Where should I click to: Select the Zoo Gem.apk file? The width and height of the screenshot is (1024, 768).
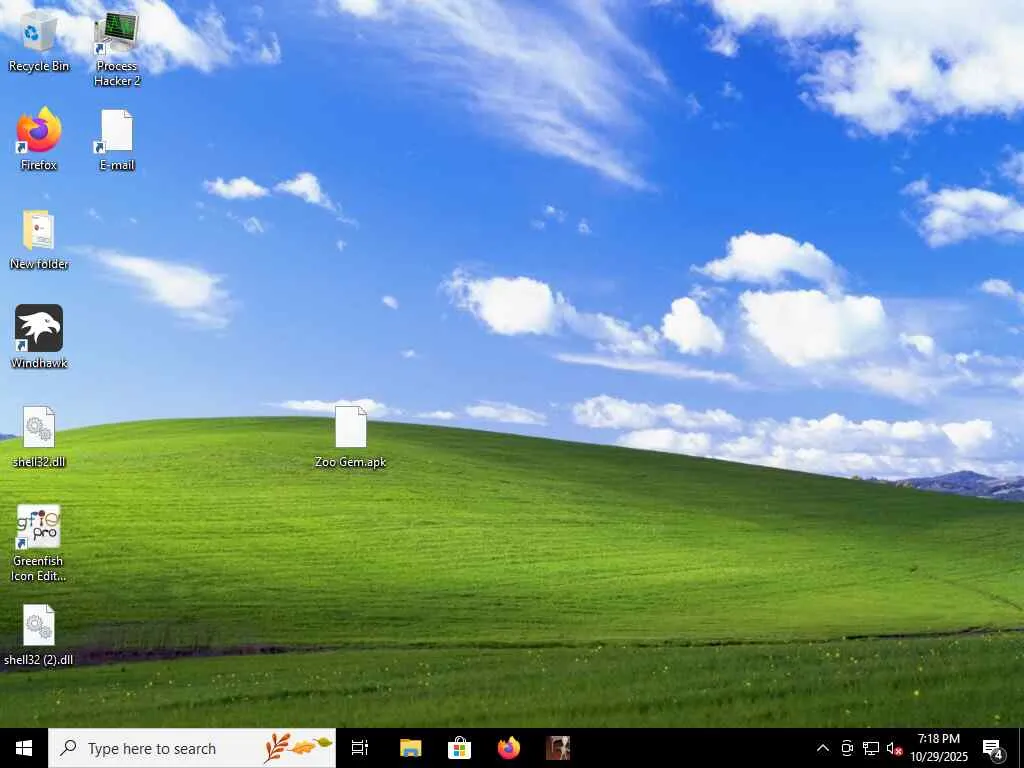pos(351,436)
